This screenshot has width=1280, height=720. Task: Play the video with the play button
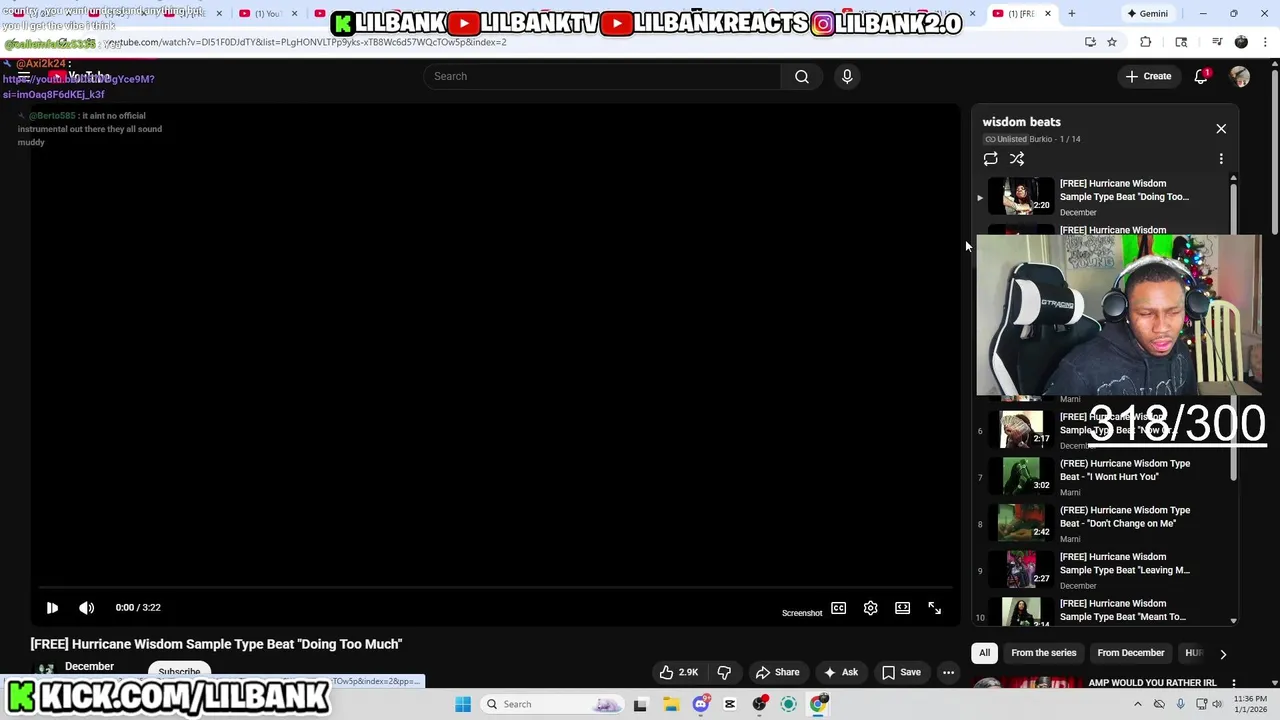[x=52, y=608]
